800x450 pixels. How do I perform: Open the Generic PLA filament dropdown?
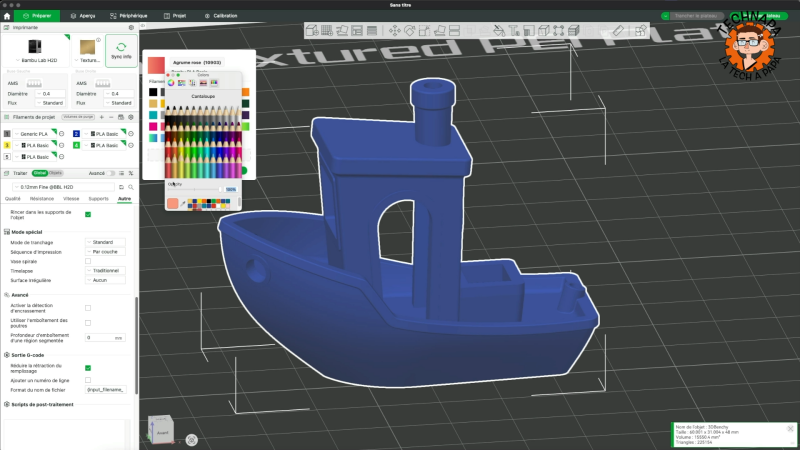(34, 134)
